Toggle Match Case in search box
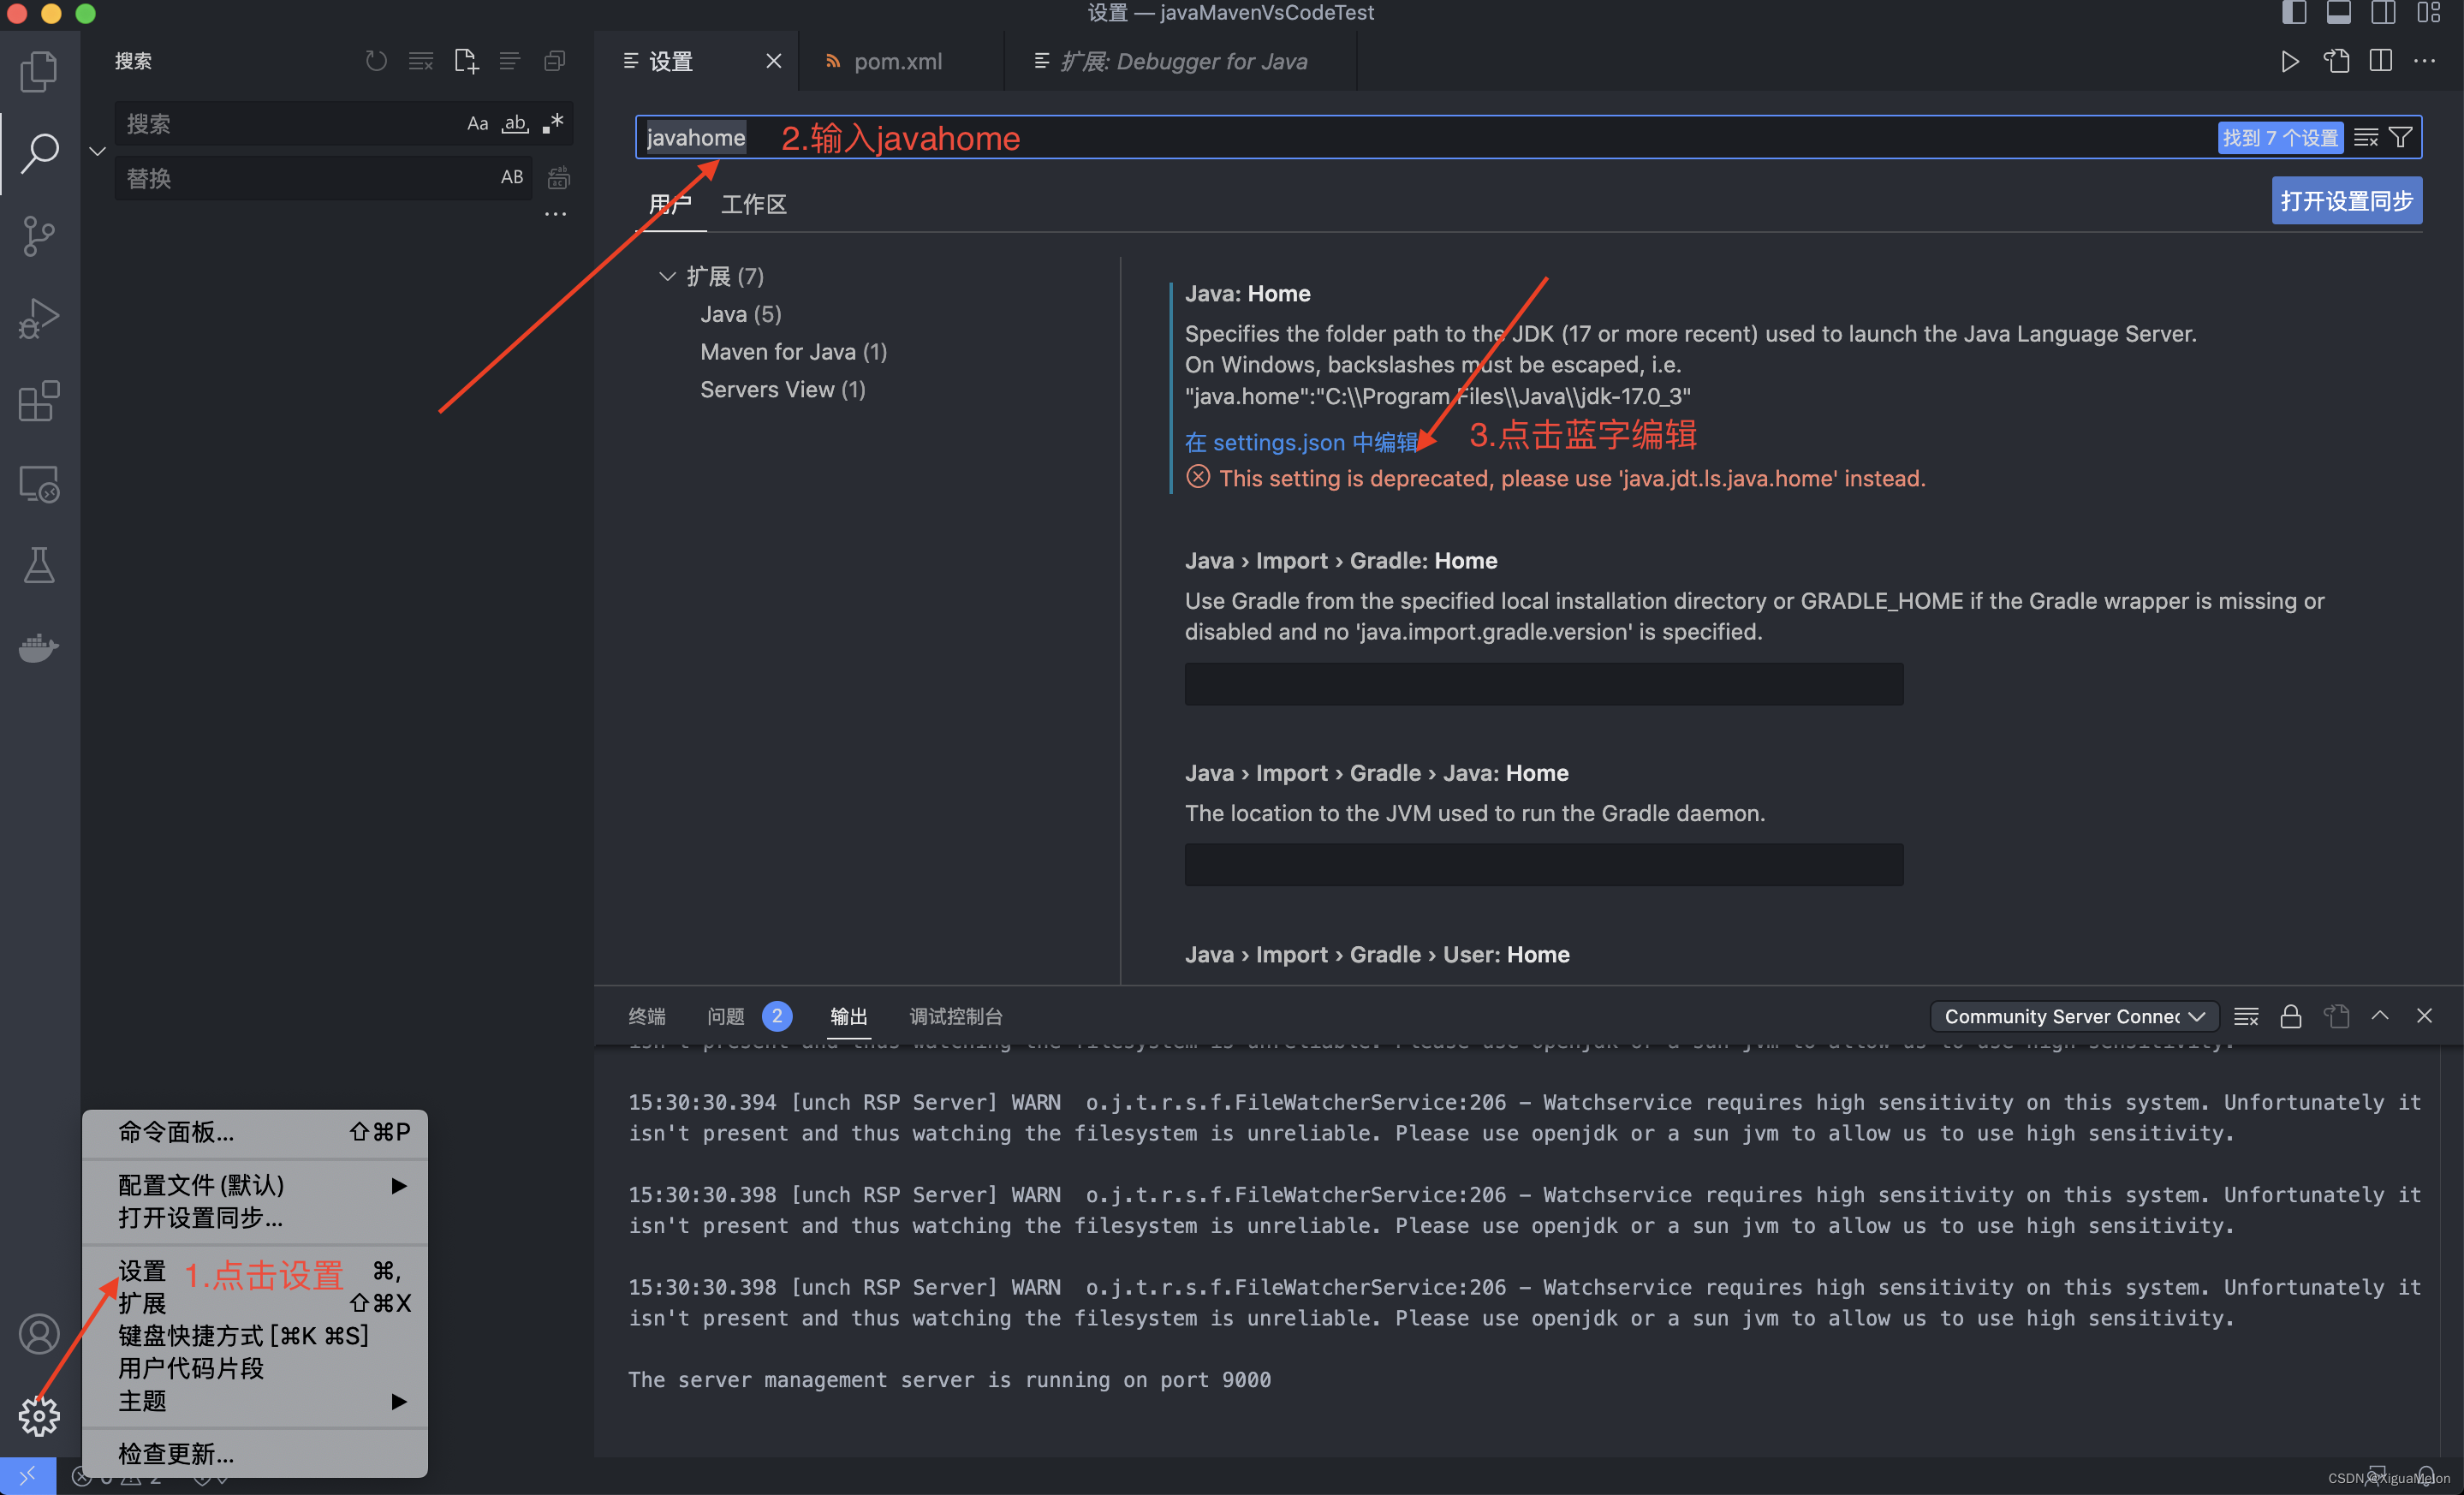 [x=477, y=124]
